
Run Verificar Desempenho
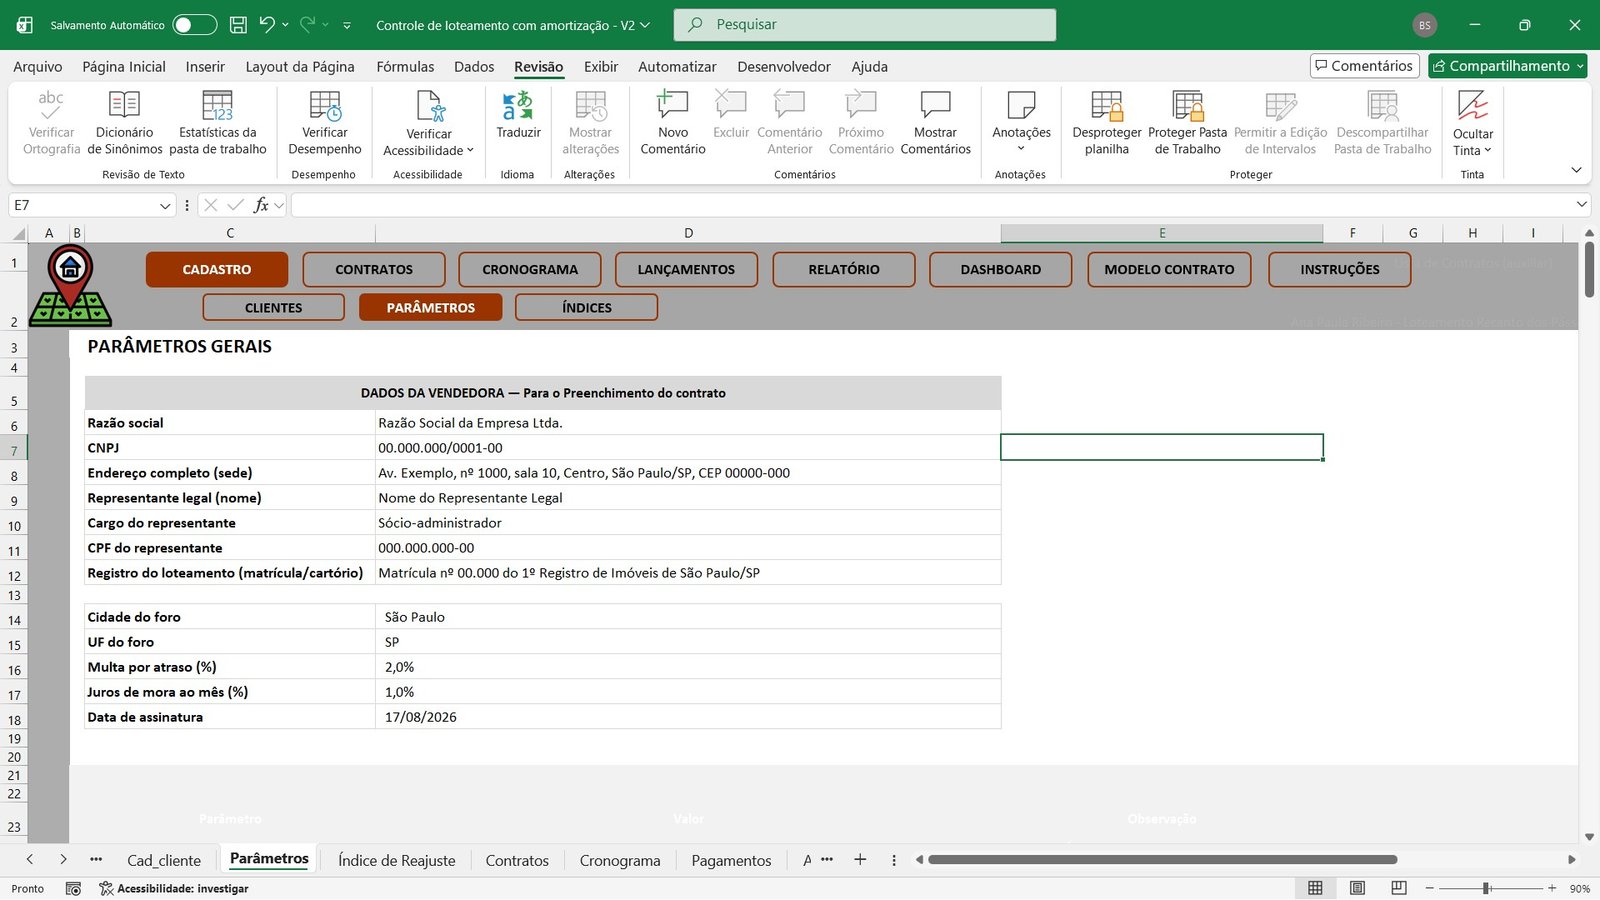pyautogui.click(x=324, y=123)
